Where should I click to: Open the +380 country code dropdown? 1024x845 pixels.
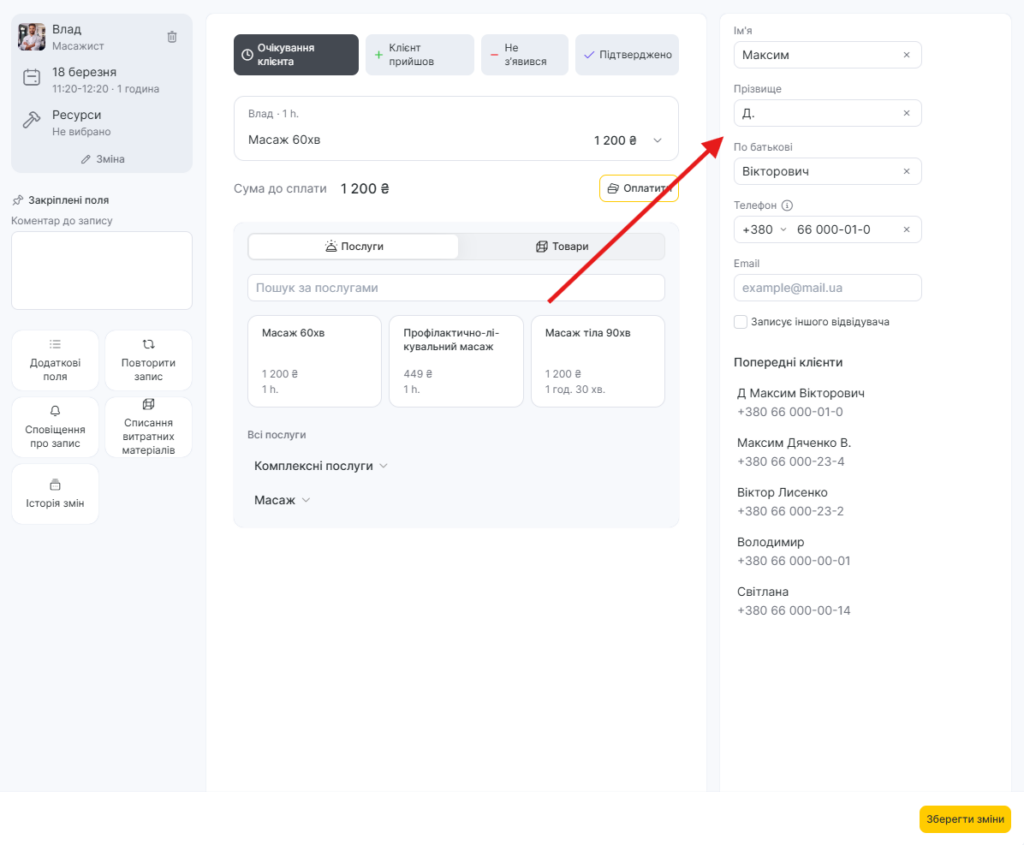pyautogui.click(x=764, y=229)
